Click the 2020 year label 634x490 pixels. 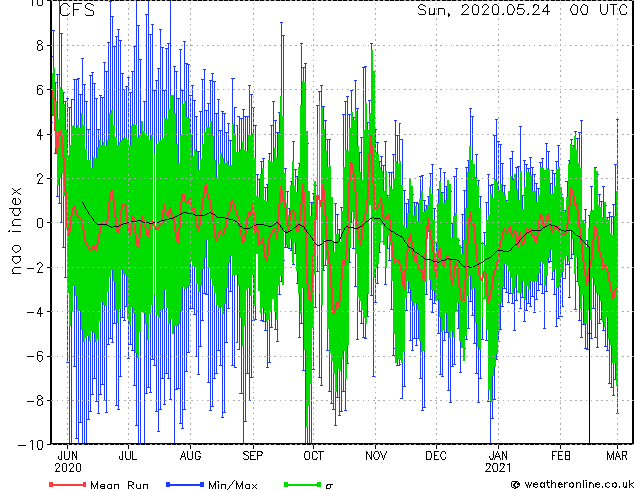pyautogui.click(x=68, y=468)
